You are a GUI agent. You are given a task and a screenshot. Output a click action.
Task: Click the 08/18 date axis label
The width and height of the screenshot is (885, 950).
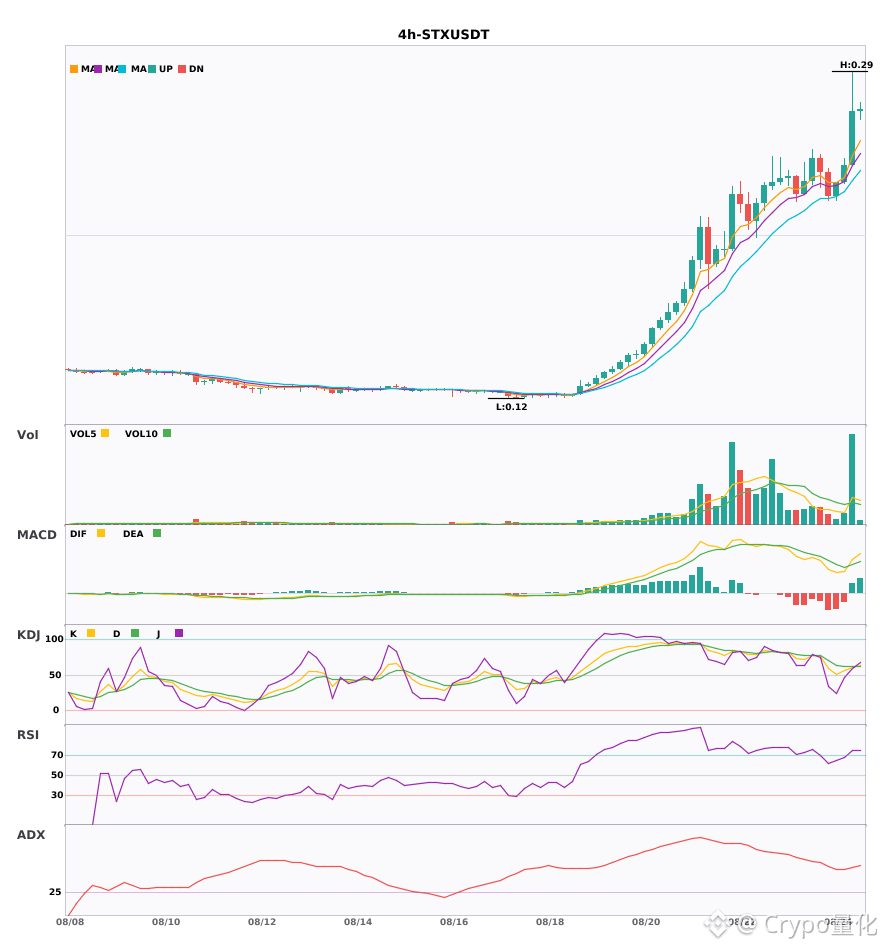[x=550, y=922]
